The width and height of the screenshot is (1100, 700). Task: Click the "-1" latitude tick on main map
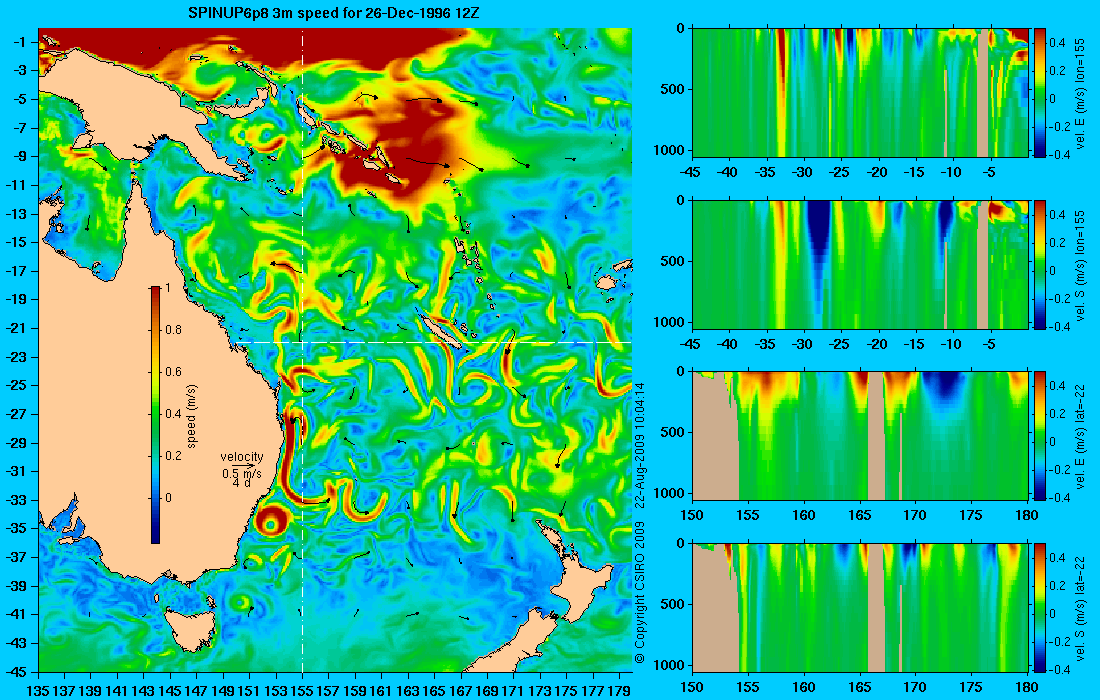21,41
